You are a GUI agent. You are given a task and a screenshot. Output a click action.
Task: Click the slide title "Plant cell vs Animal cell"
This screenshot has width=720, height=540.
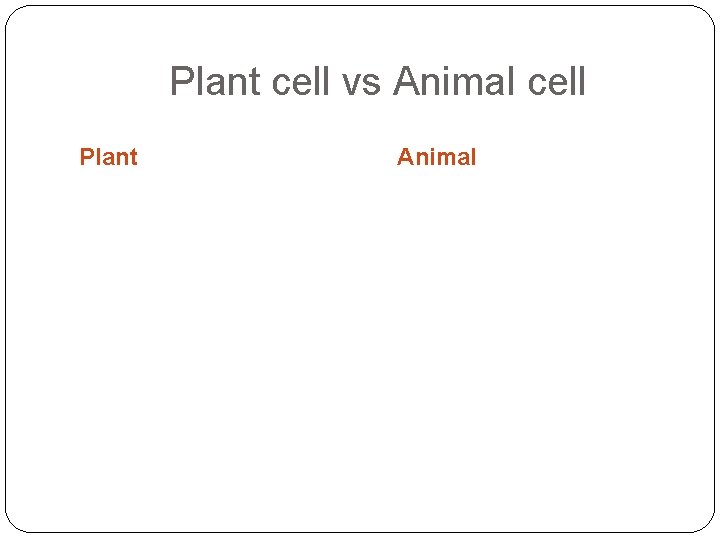(x=377, y=81)
